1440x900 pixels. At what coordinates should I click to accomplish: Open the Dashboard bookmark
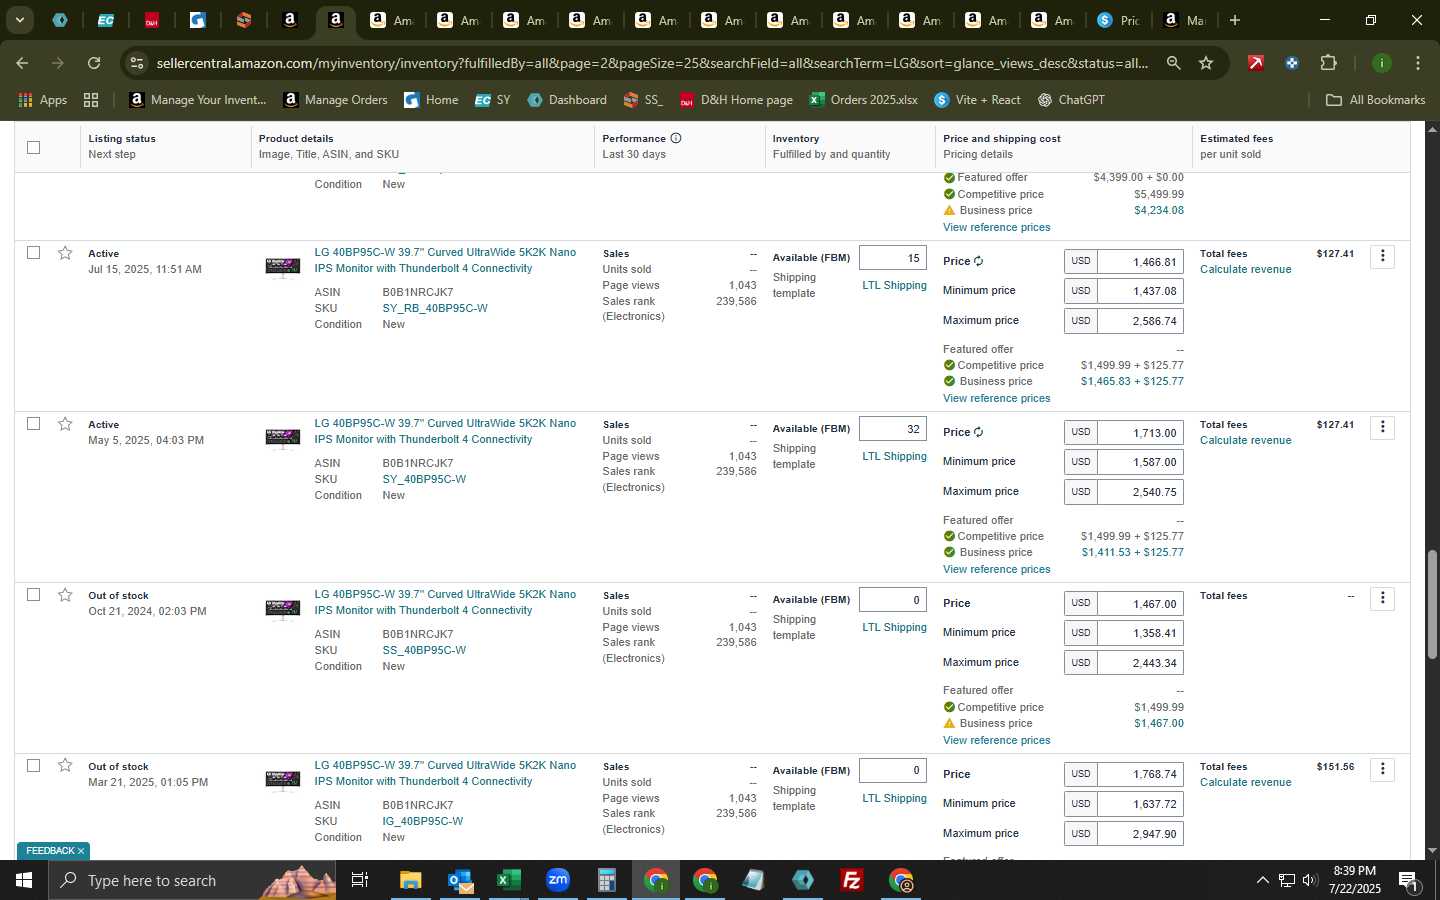[x=567, y=100]
